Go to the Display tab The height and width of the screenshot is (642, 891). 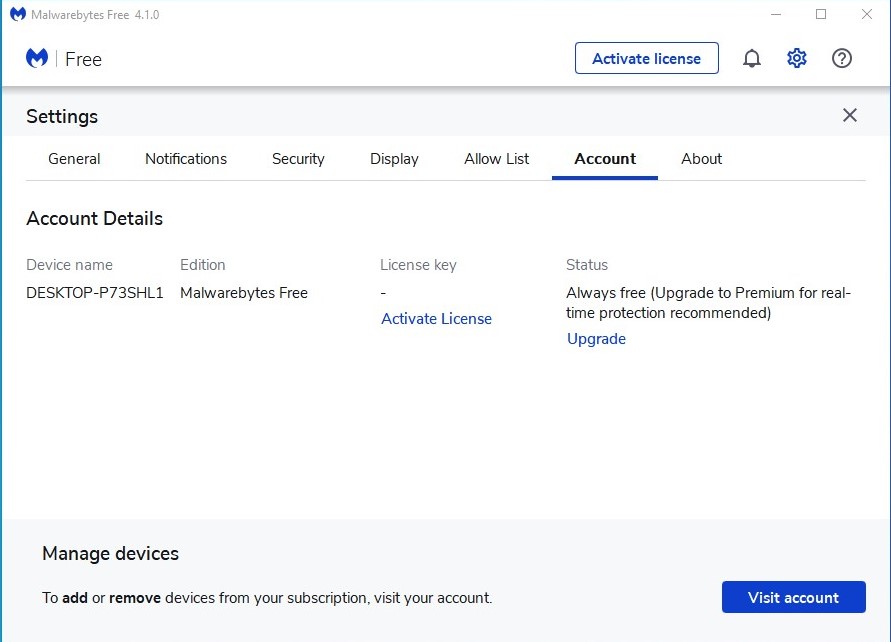pyautogui.click(x=394, y=159)
